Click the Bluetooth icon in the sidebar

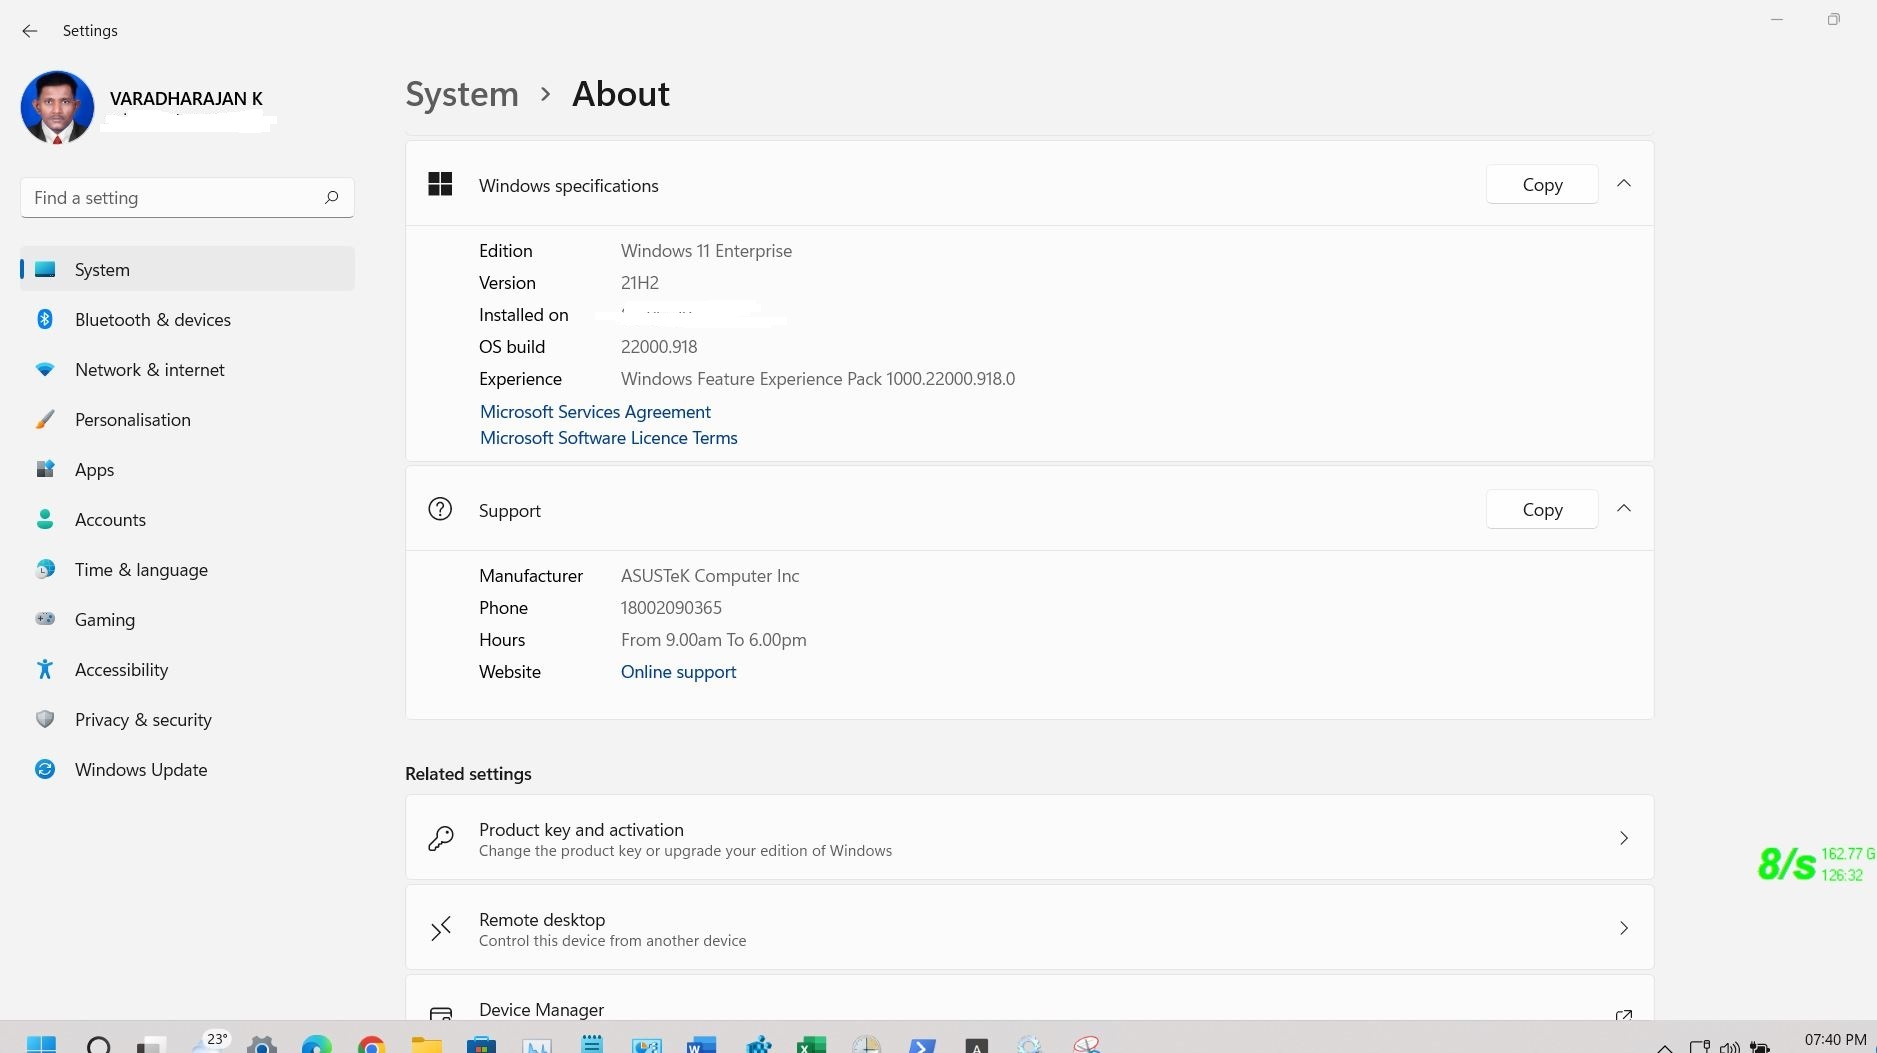[45, 319]
